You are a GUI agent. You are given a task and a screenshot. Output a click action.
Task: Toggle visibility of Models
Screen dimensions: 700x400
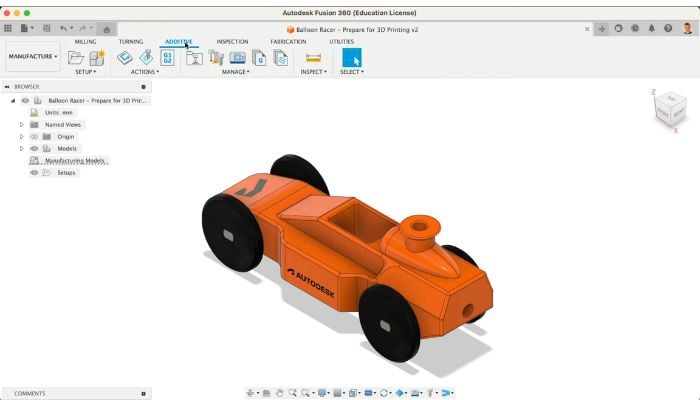(x=34, y=149)
